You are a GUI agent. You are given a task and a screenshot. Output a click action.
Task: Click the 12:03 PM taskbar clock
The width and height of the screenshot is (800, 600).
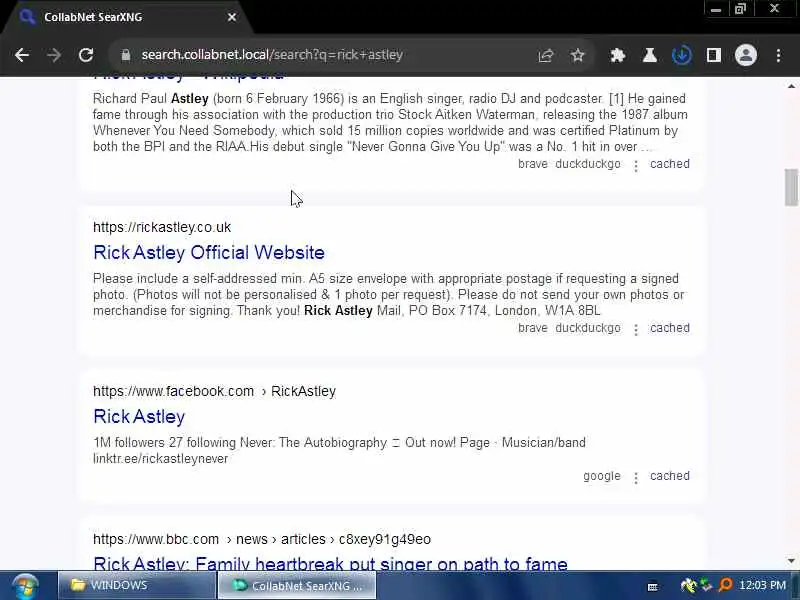[x=763, y=585]
